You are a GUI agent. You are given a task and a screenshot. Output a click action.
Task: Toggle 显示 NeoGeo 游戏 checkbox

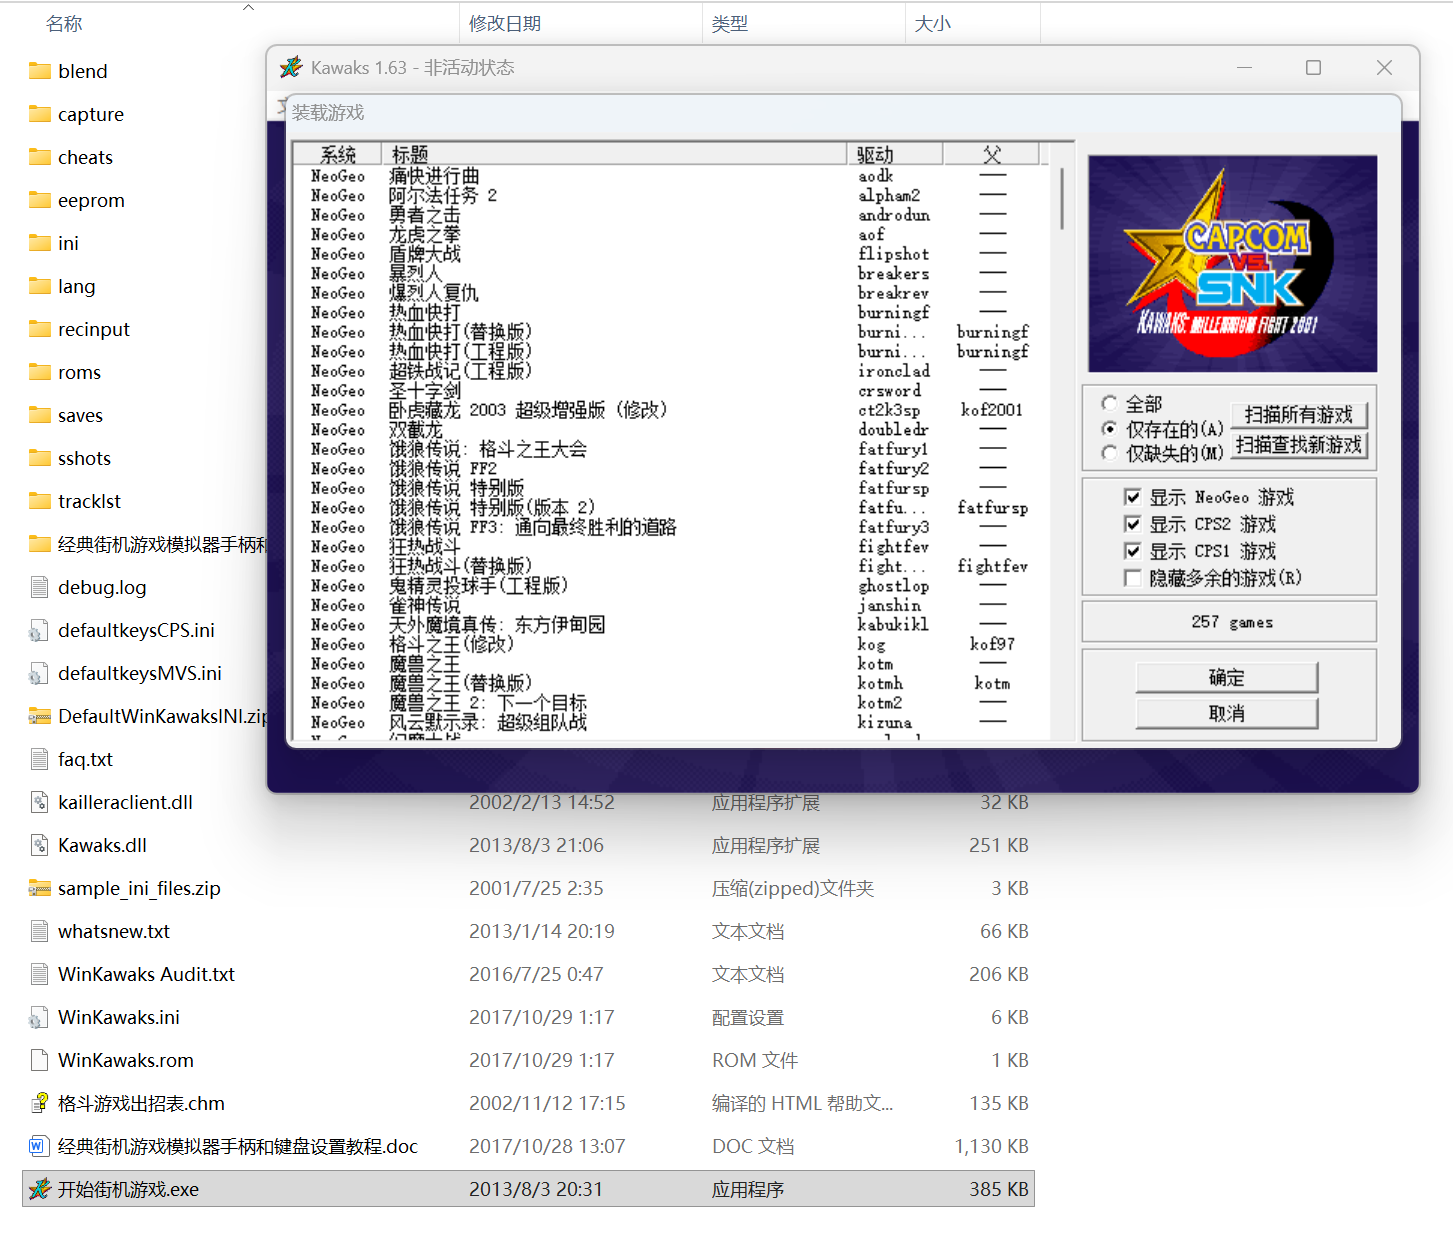pyautogui.click(x=1133, y=497)
